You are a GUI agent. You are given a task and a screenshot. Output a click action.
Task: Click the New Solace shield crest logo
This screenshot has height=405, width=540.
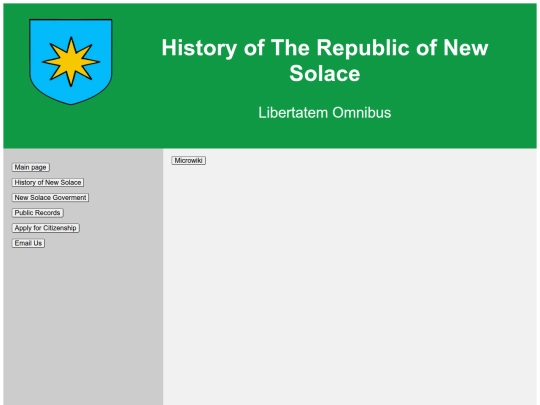(x=71, y=62)
